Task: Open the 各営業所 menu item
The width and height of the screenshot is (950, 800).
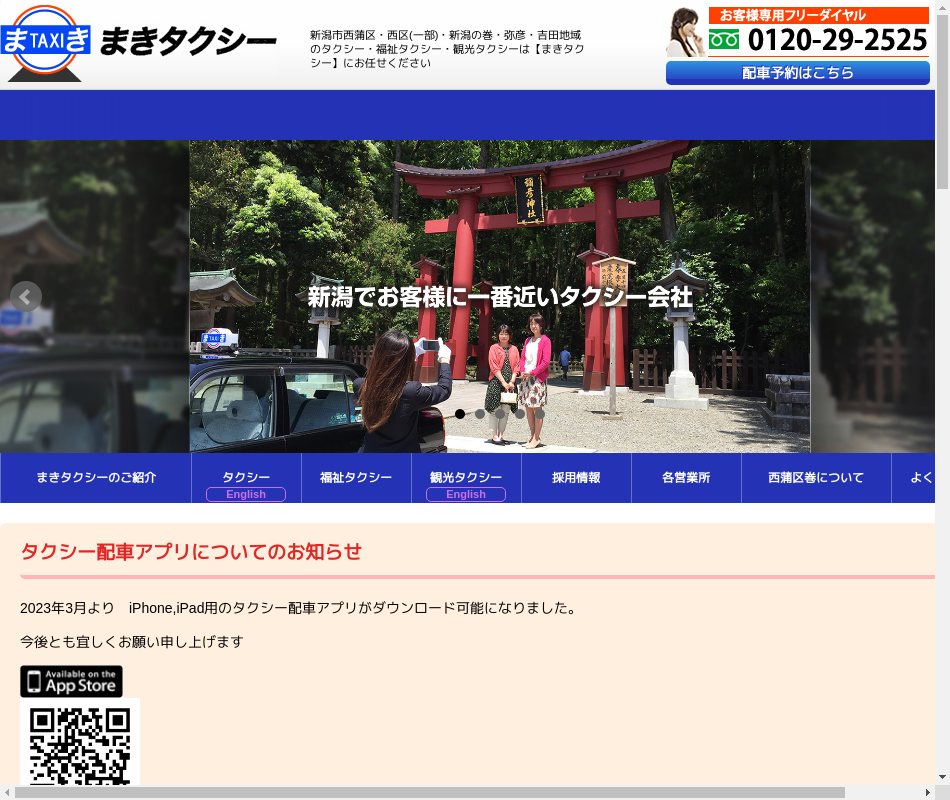Action: click(x=686, y=478)
